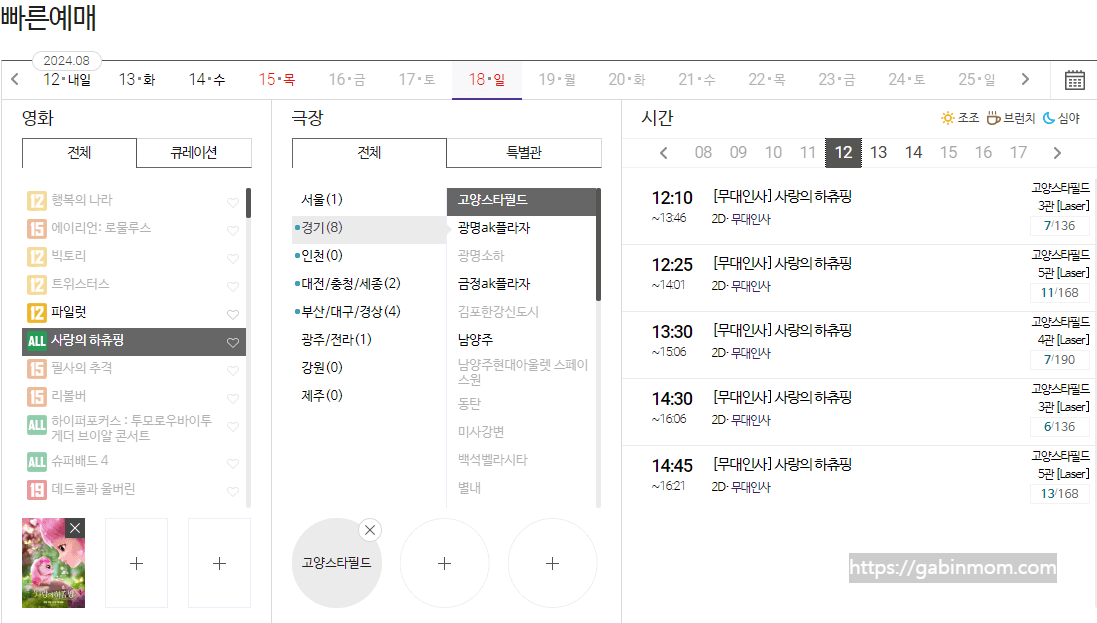
Task: Switch to the 큐레이션 tab
Action: 193,153
